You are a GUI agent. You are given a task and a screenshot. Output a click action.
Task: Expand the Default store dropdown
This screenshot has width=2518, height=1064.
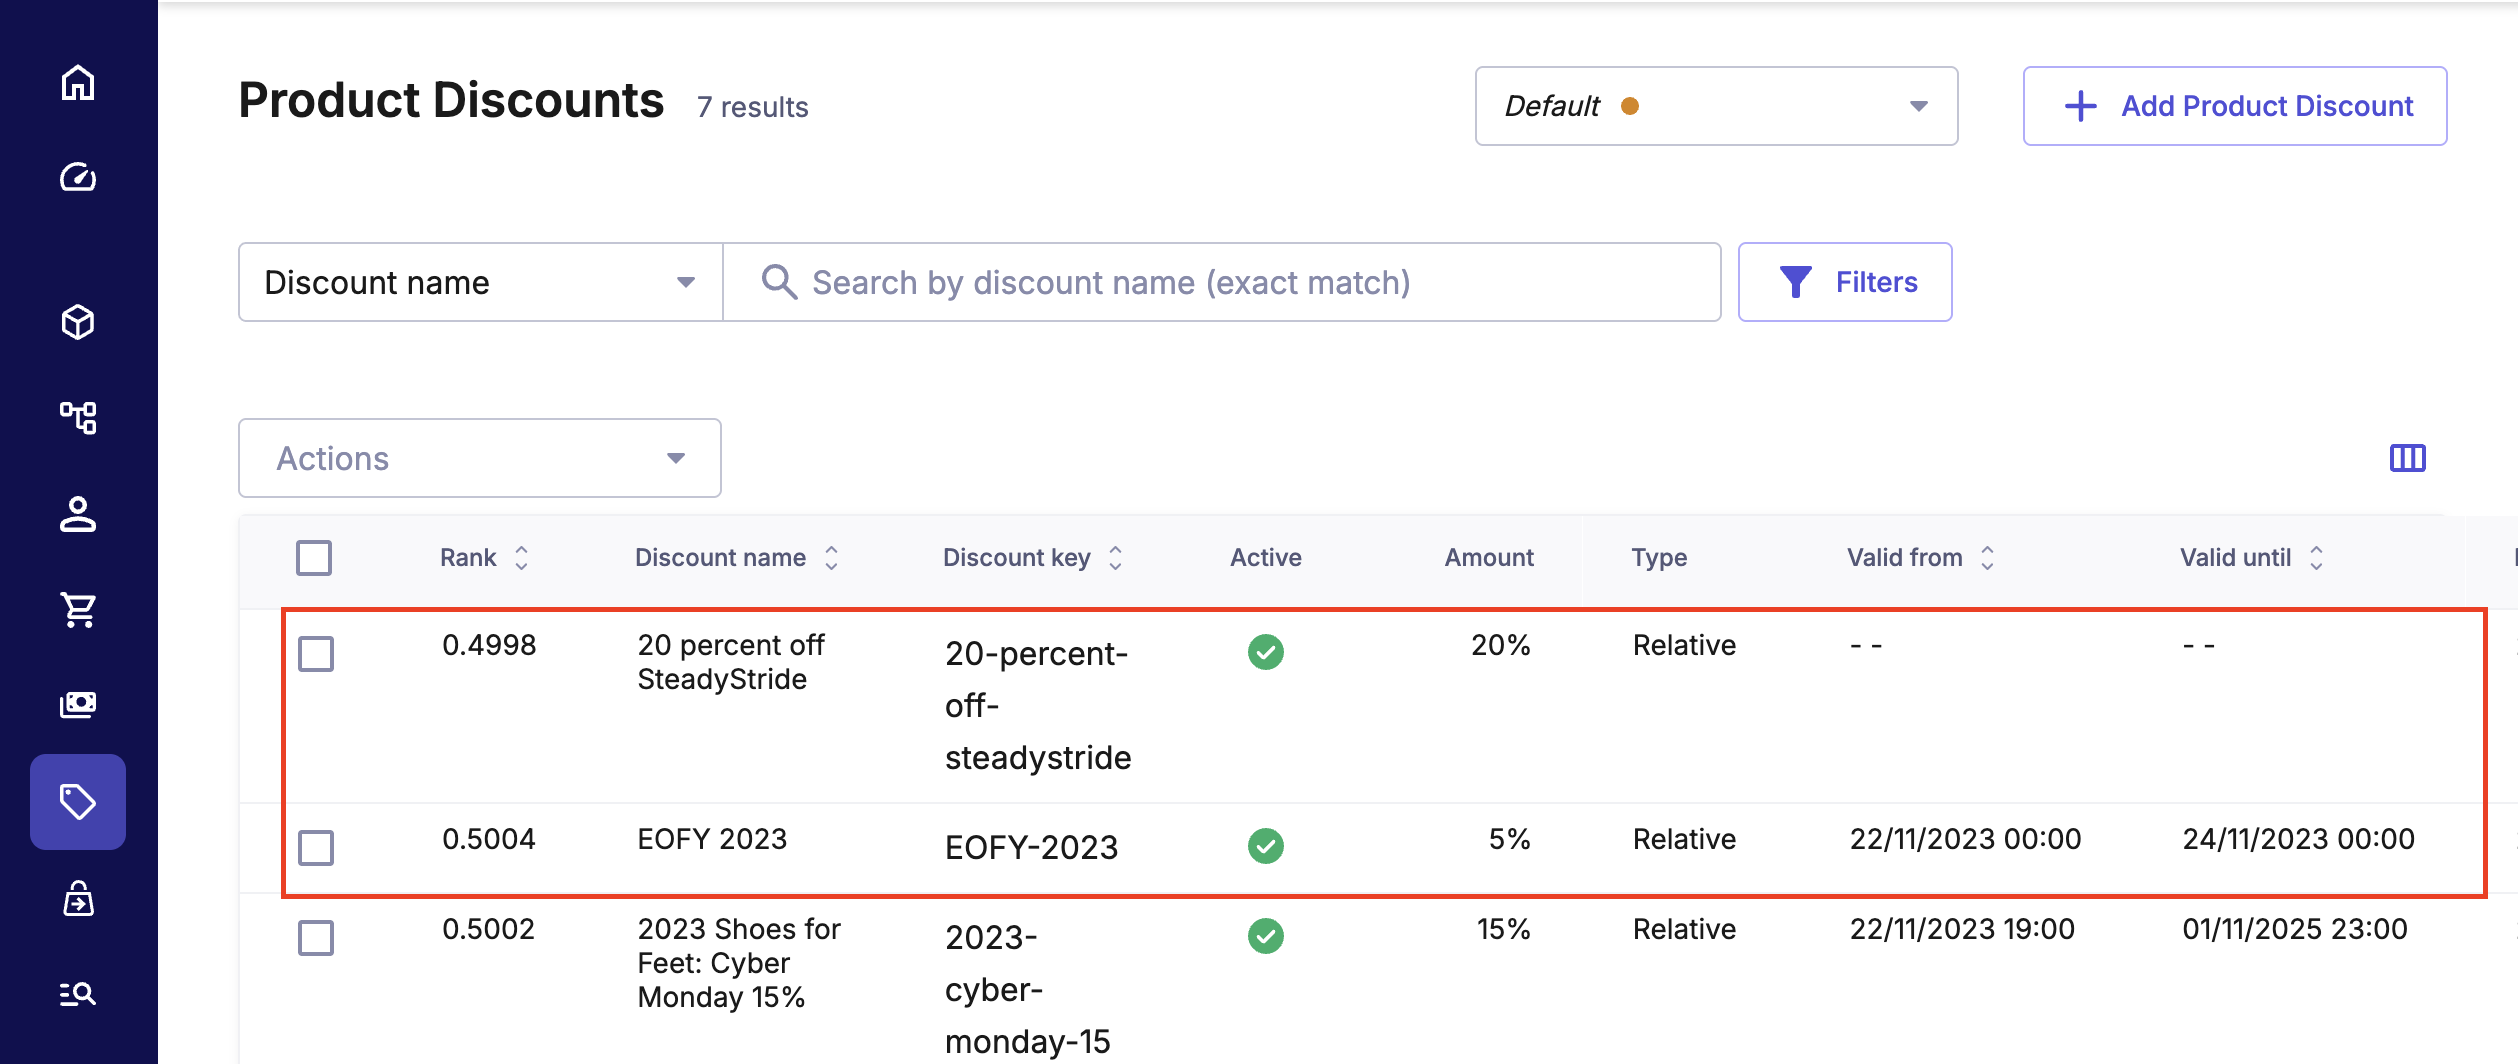(x=1716, y=106)
